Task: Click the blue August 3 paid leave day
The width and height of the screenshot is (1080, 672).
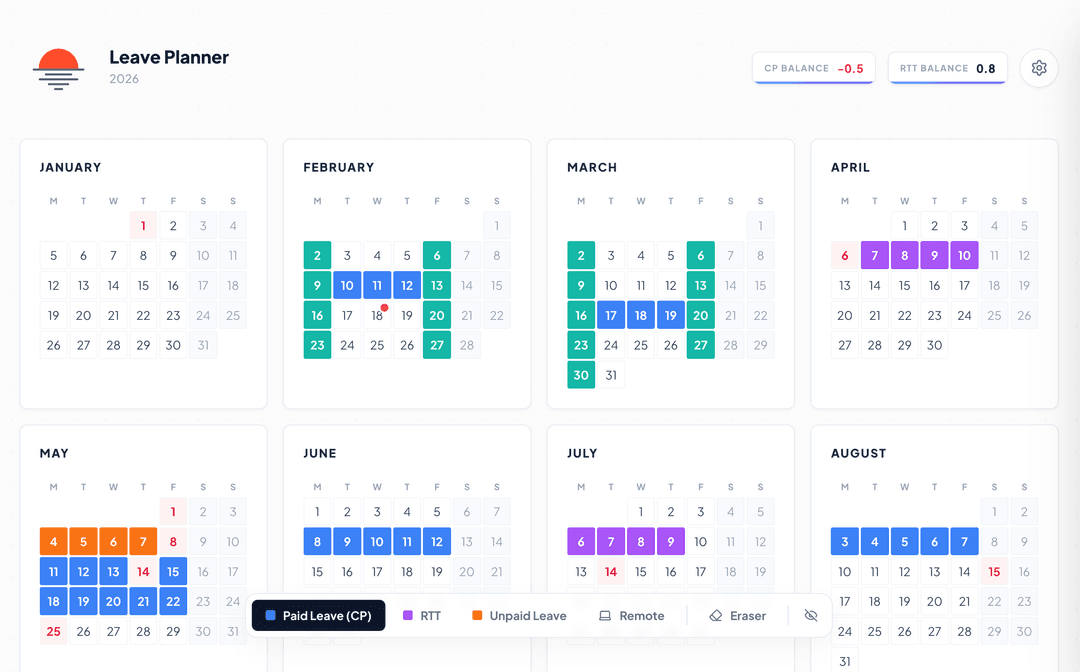Action: coord(845,542)
